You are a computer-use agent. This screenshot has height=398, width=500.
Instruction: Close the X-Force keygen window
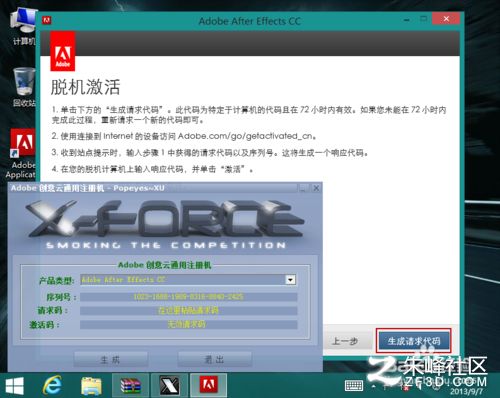point(316,188)
